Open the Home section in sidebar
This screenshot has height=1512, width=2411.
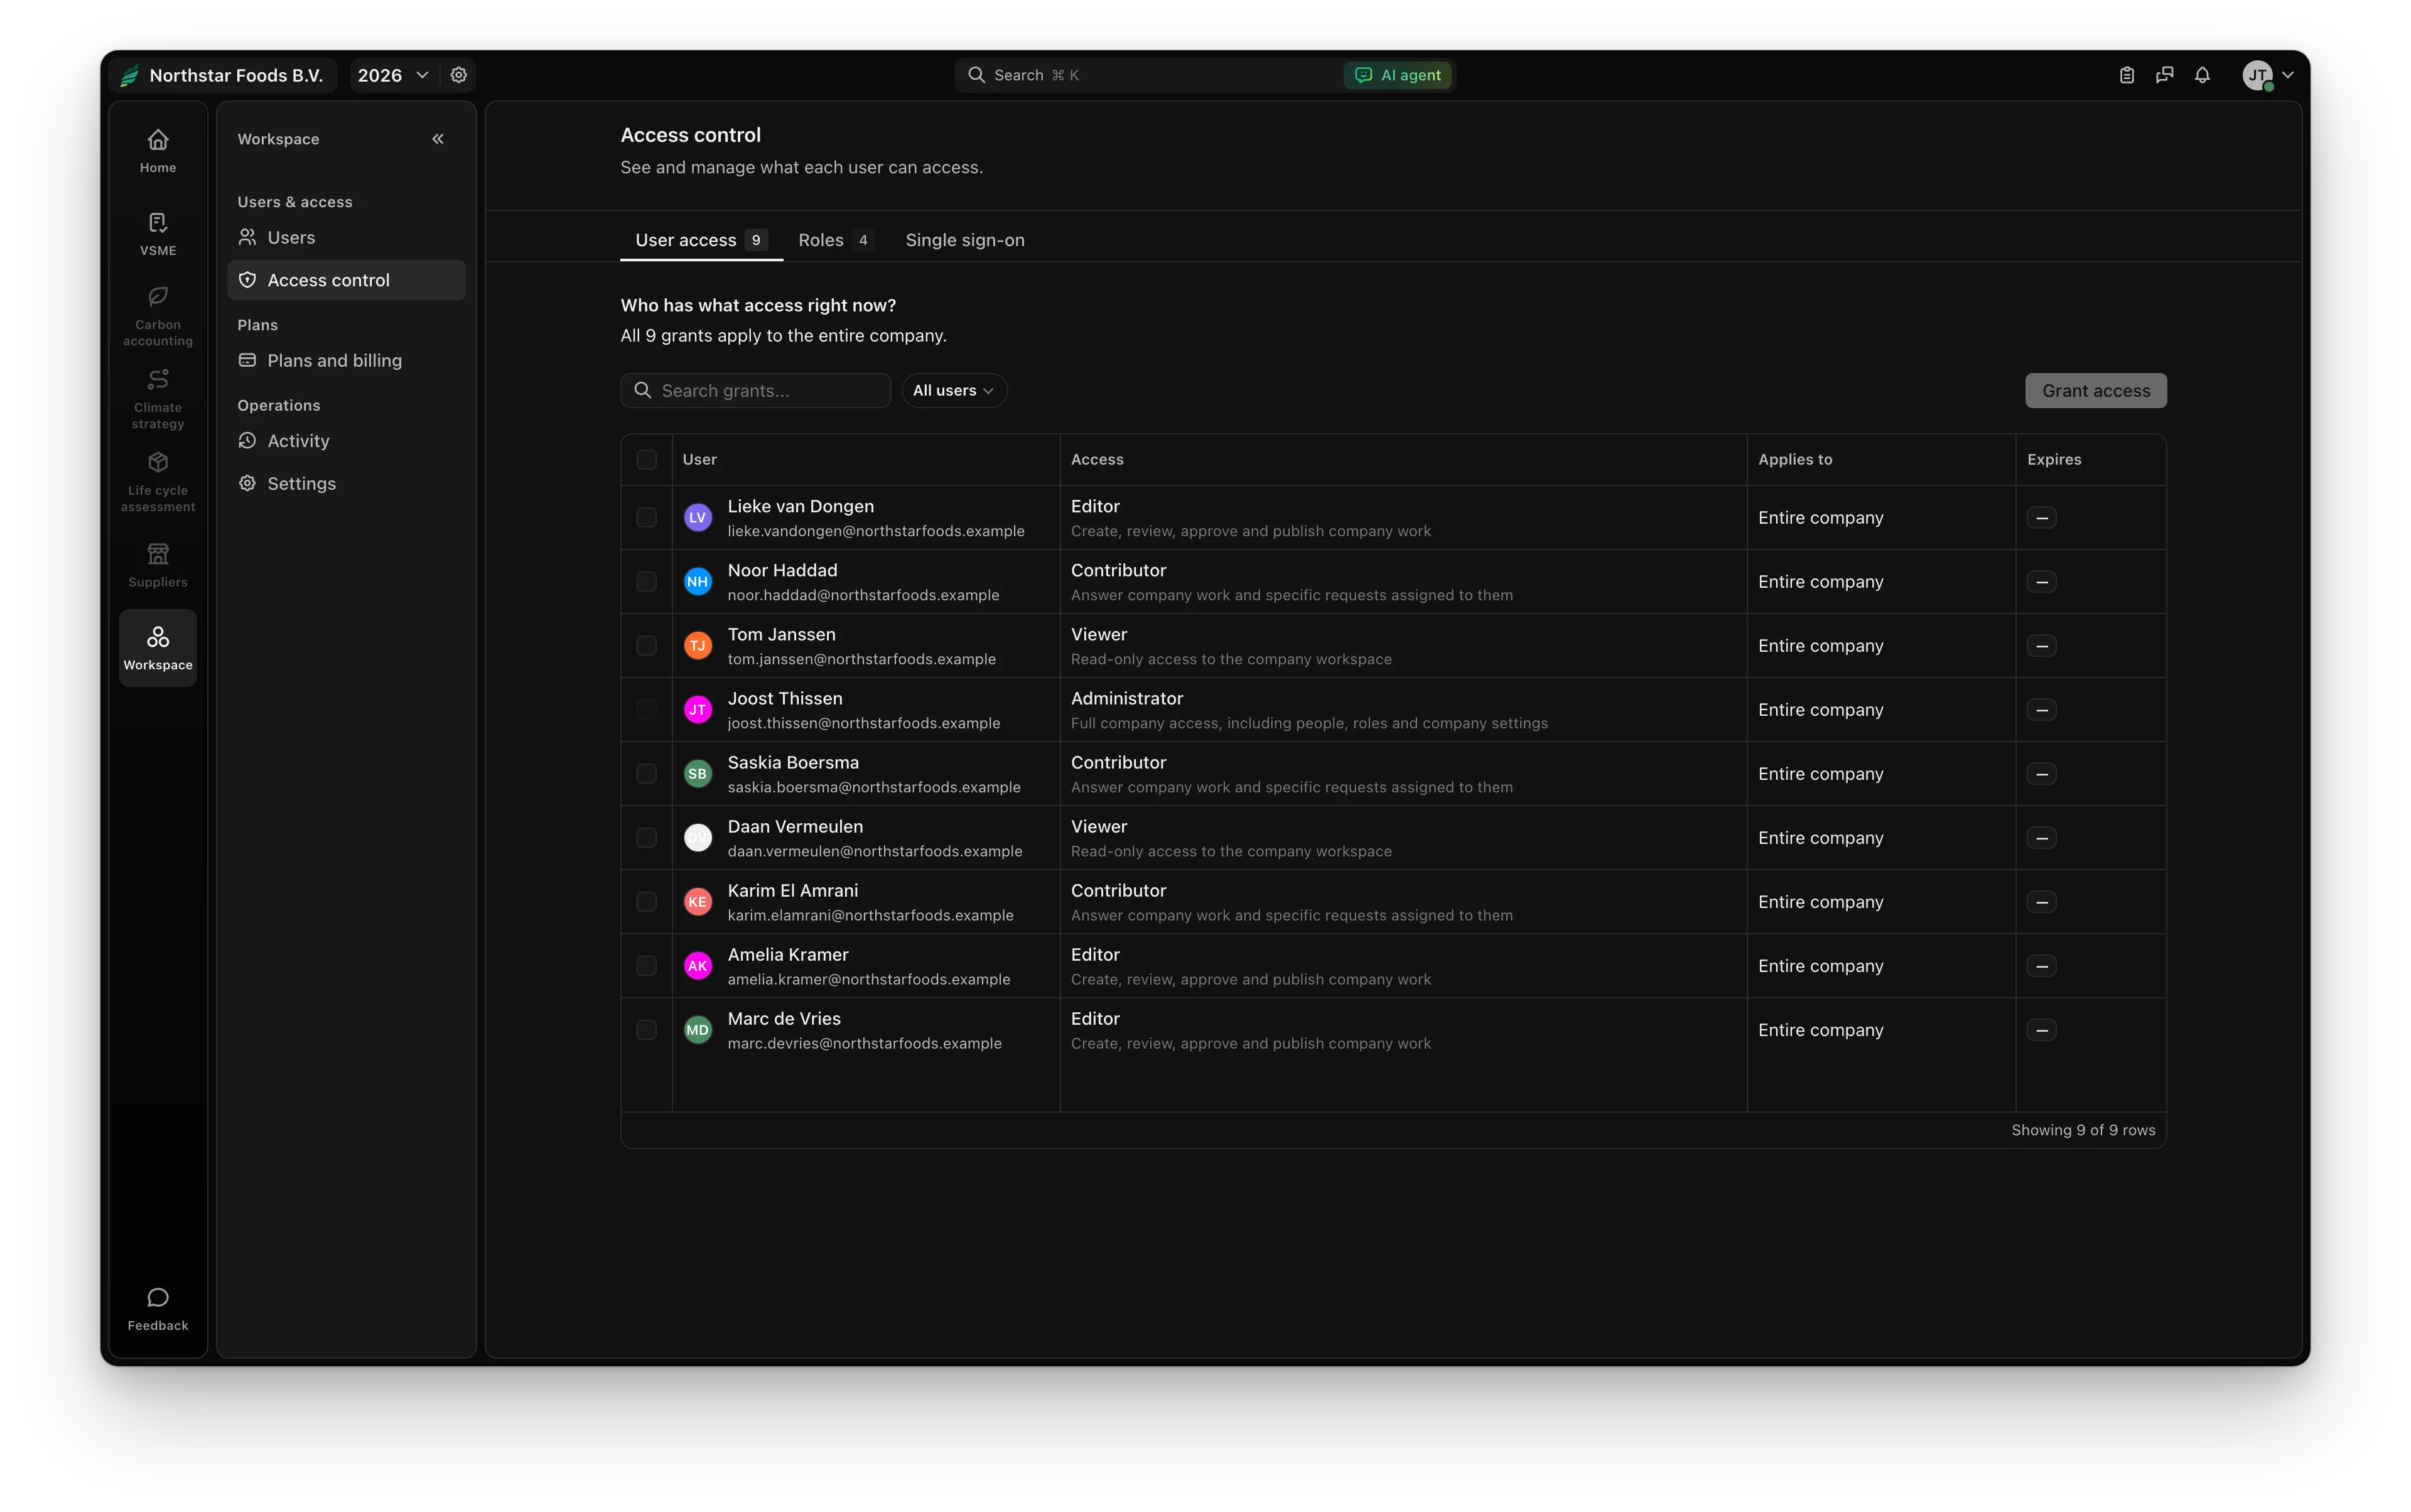[158, 152]
